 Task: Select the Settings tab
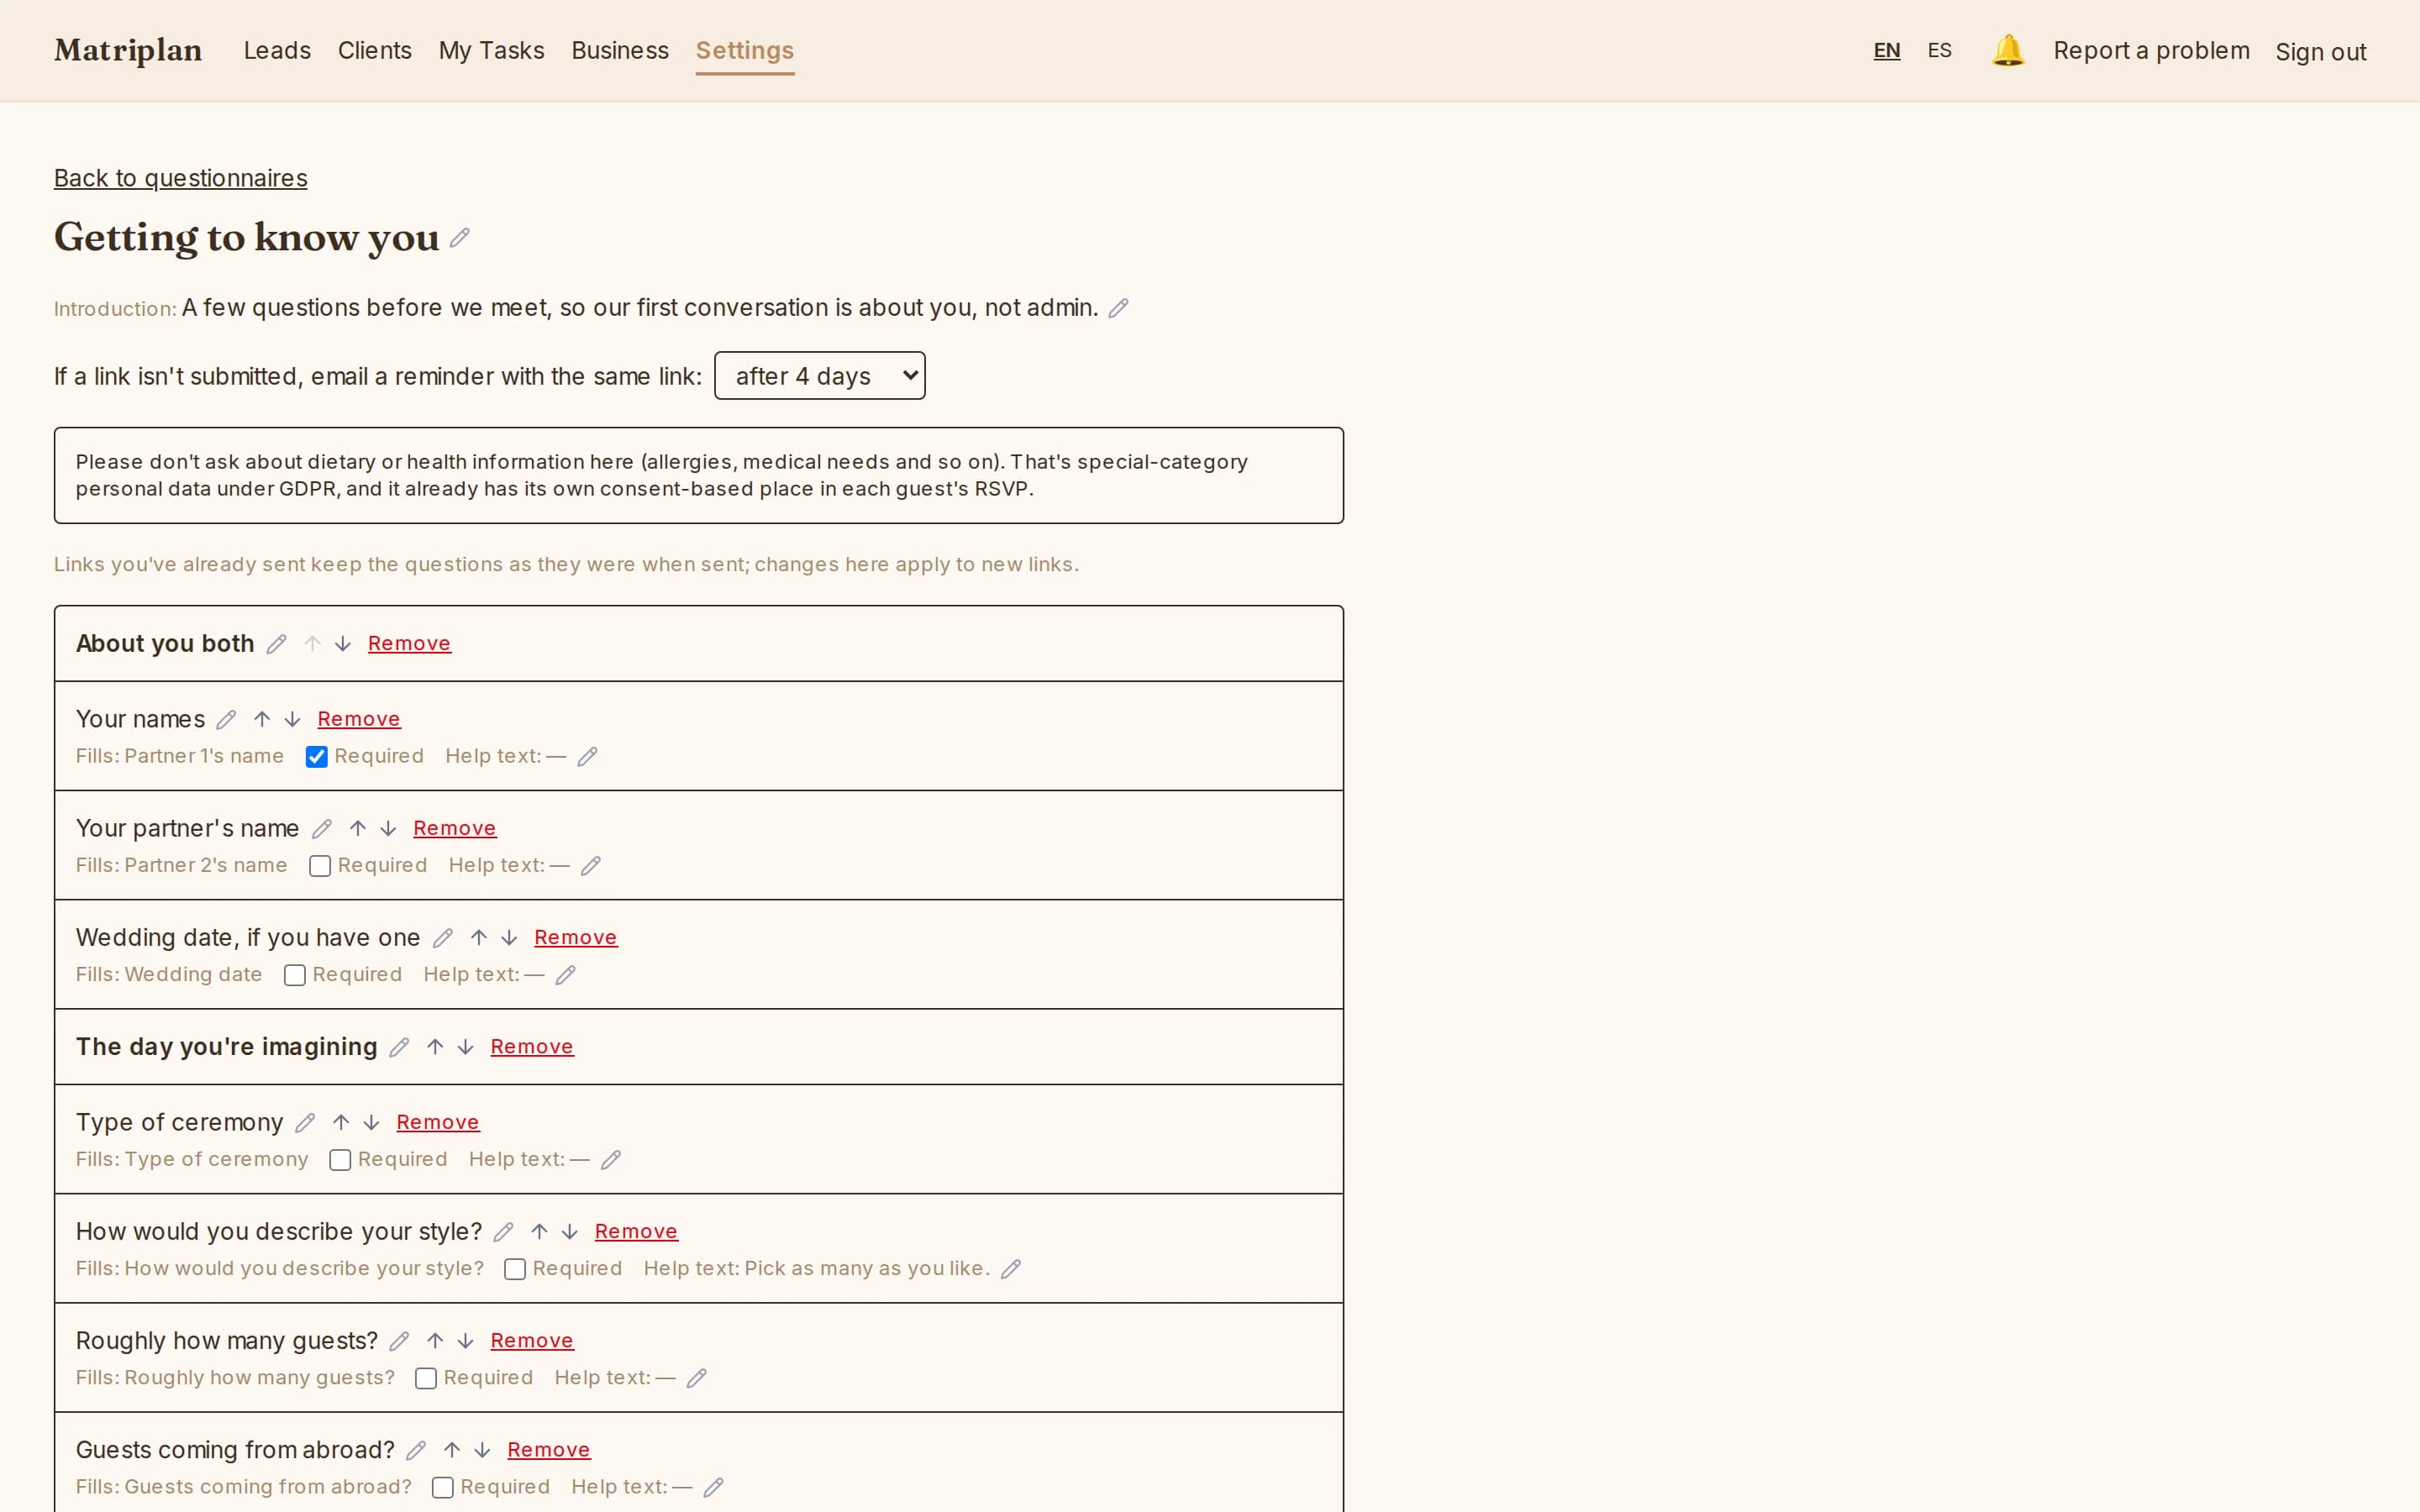(745, 50)
